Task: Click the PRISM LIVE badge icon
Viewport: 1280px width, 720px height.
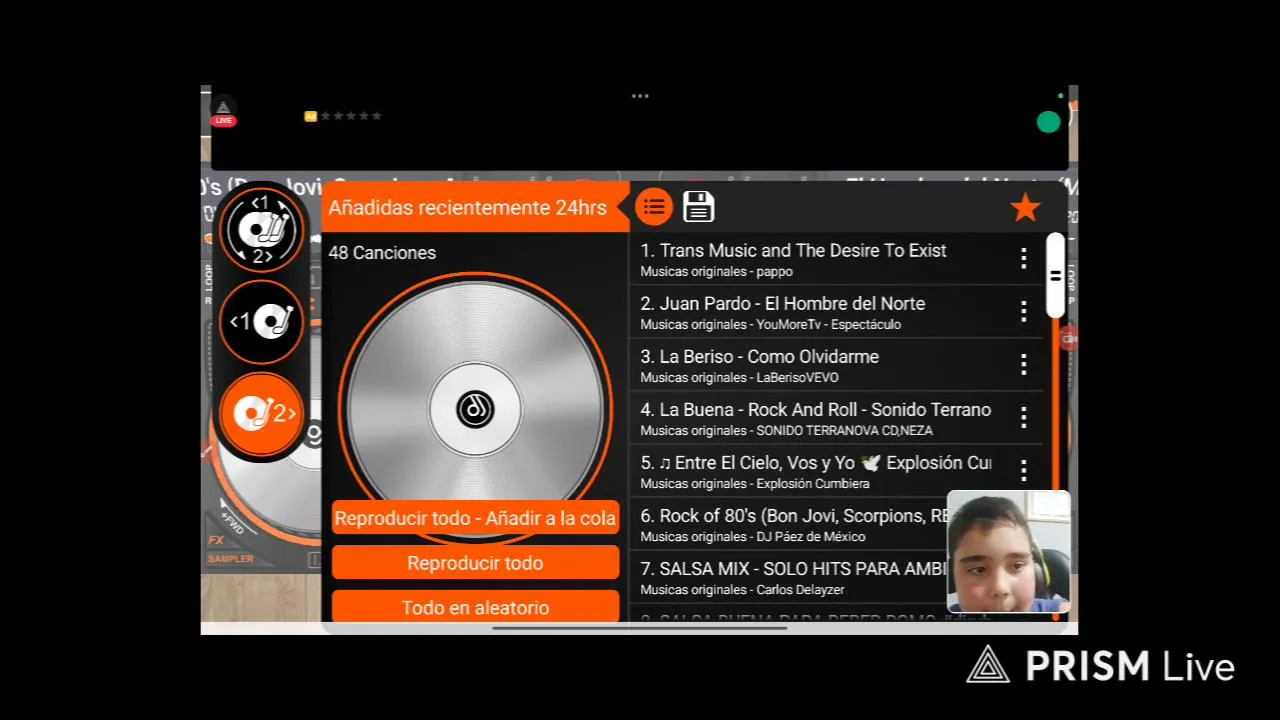Action: [223, 113]
